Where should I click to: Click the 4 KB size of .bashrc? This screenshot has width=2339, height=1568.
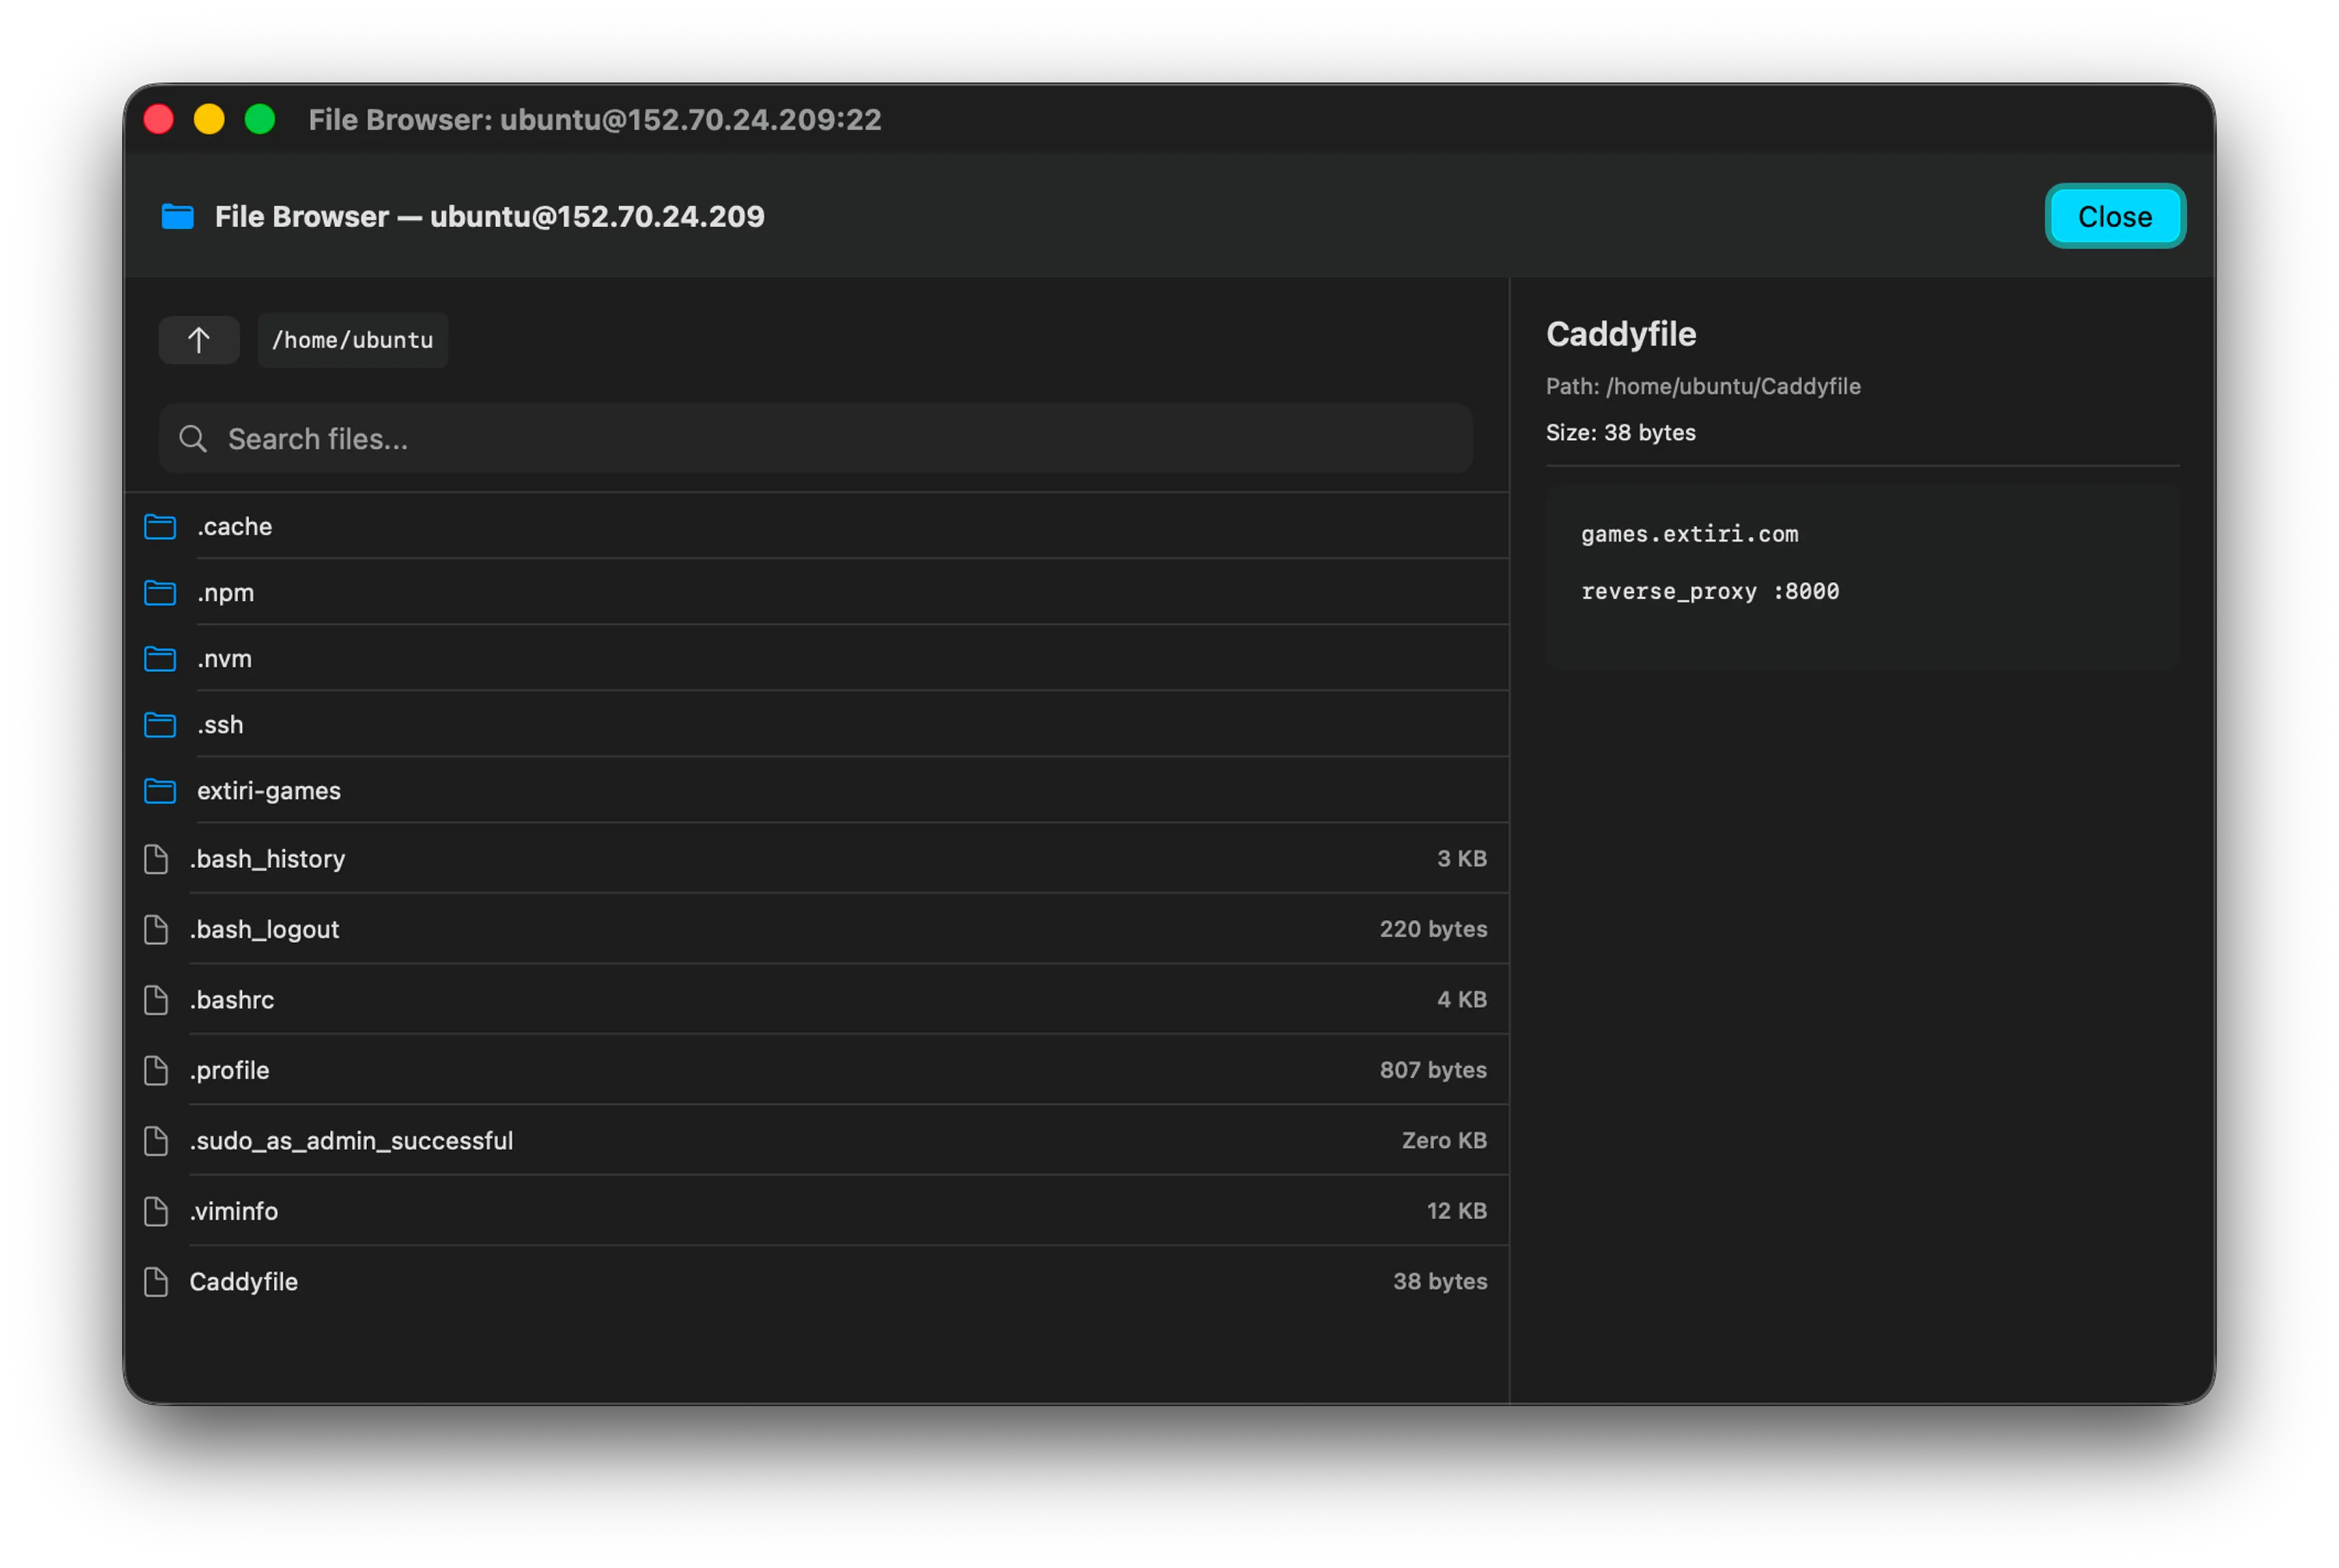(1462, 1000)
